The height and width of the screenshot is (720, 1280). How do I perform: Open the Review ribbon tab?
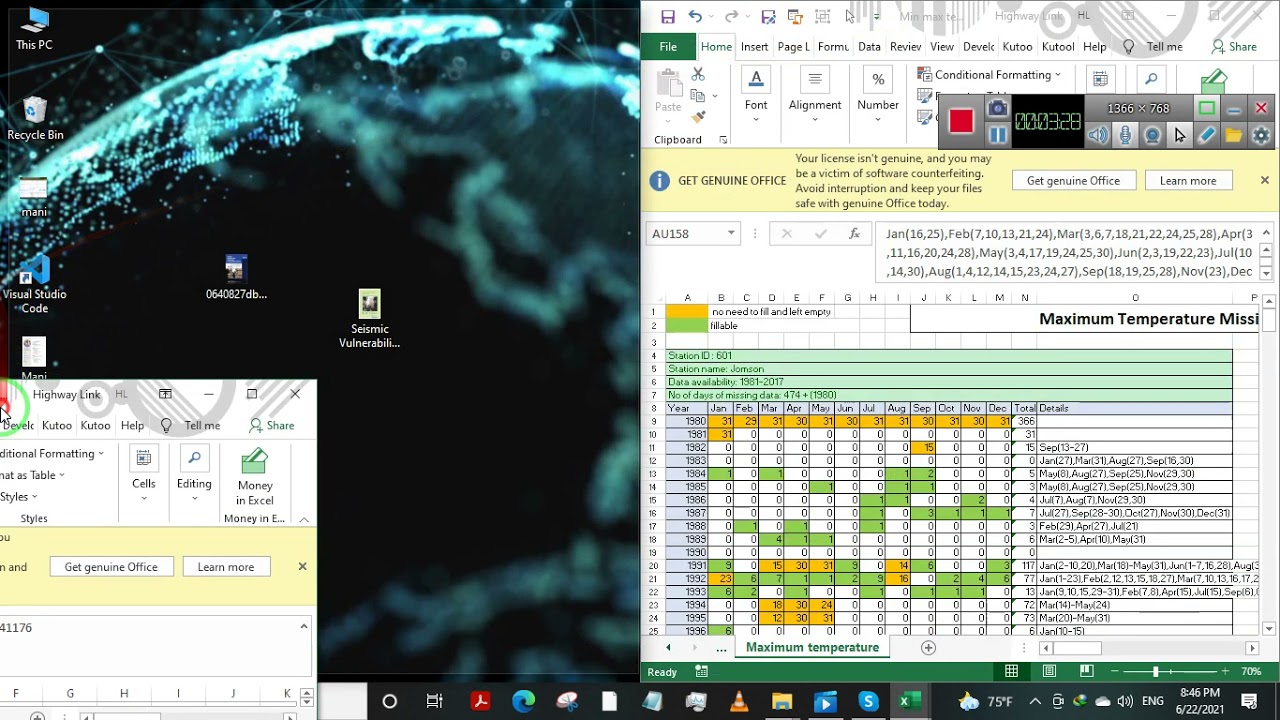tap(905, 47)
